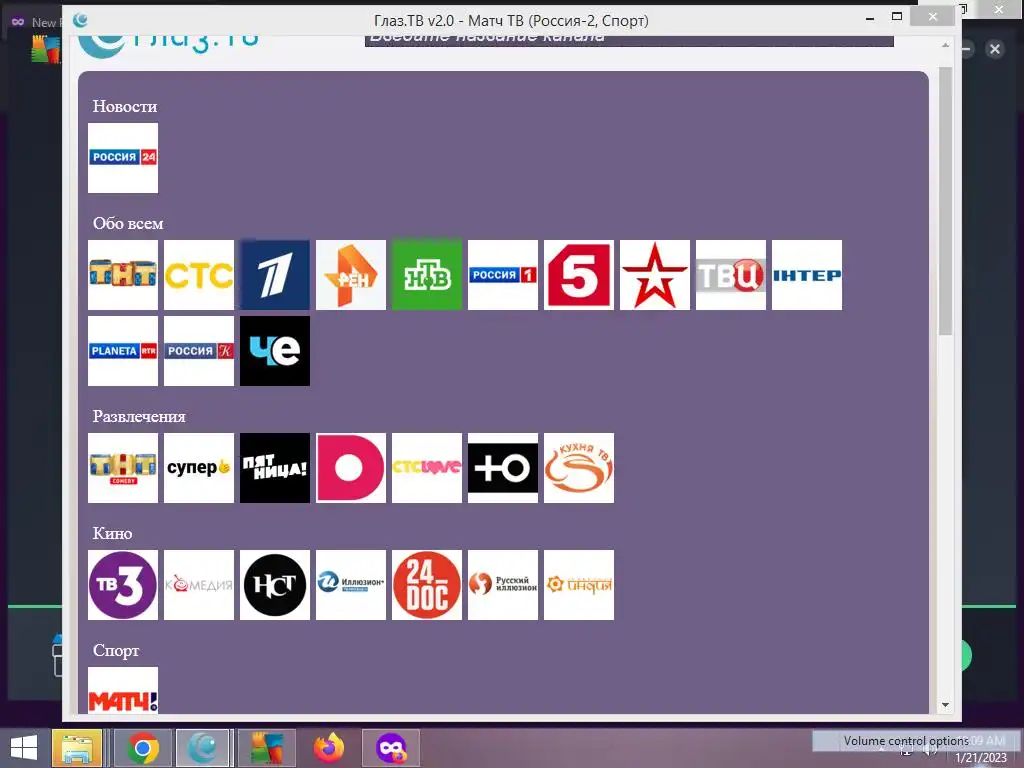Select the Че channel logo
The image size is (1024, 768).
[275, 351]
